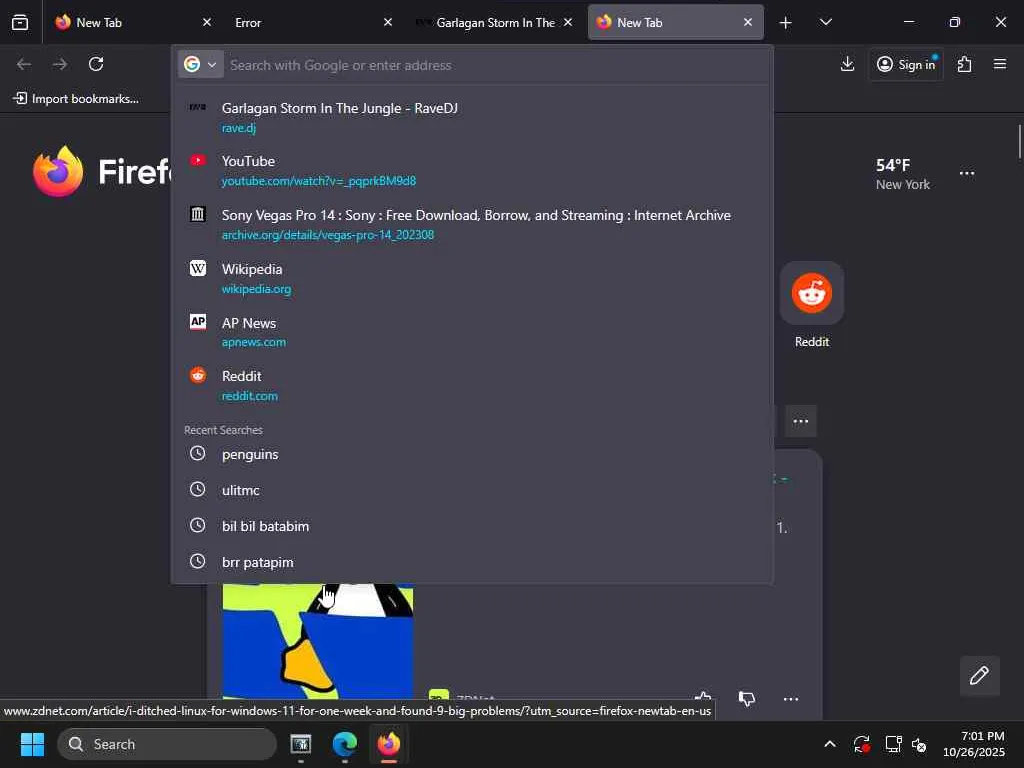Close the Garlagan Storm tab

tap(568, 22)
